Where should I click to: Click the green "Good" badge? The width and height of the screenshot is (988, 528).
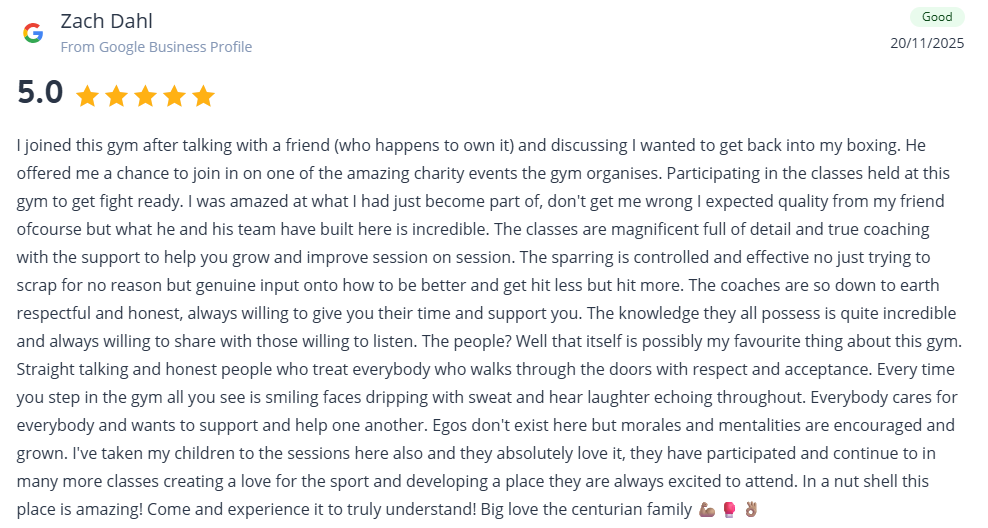937,17
